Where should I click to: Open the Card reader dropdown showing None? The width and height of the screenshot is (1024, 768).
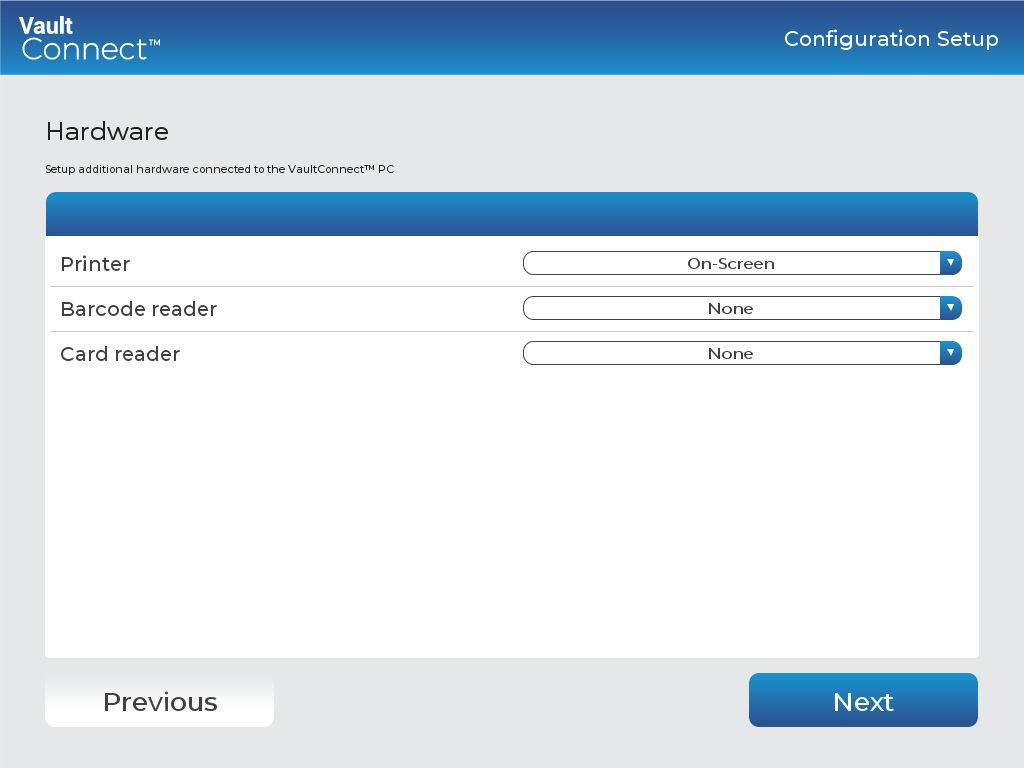[740, 353]
